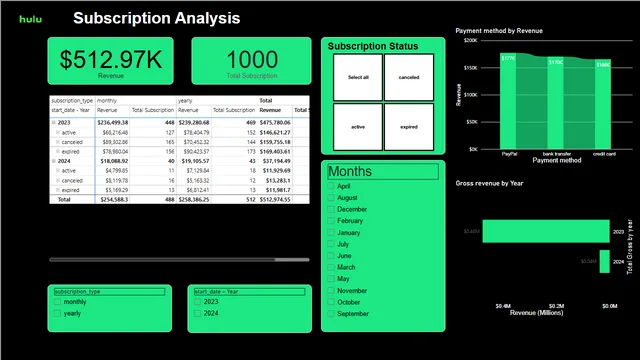Viewport: 640px width, 360px height.
Task: Check the June month checkbox
Action: coord(331,256)
